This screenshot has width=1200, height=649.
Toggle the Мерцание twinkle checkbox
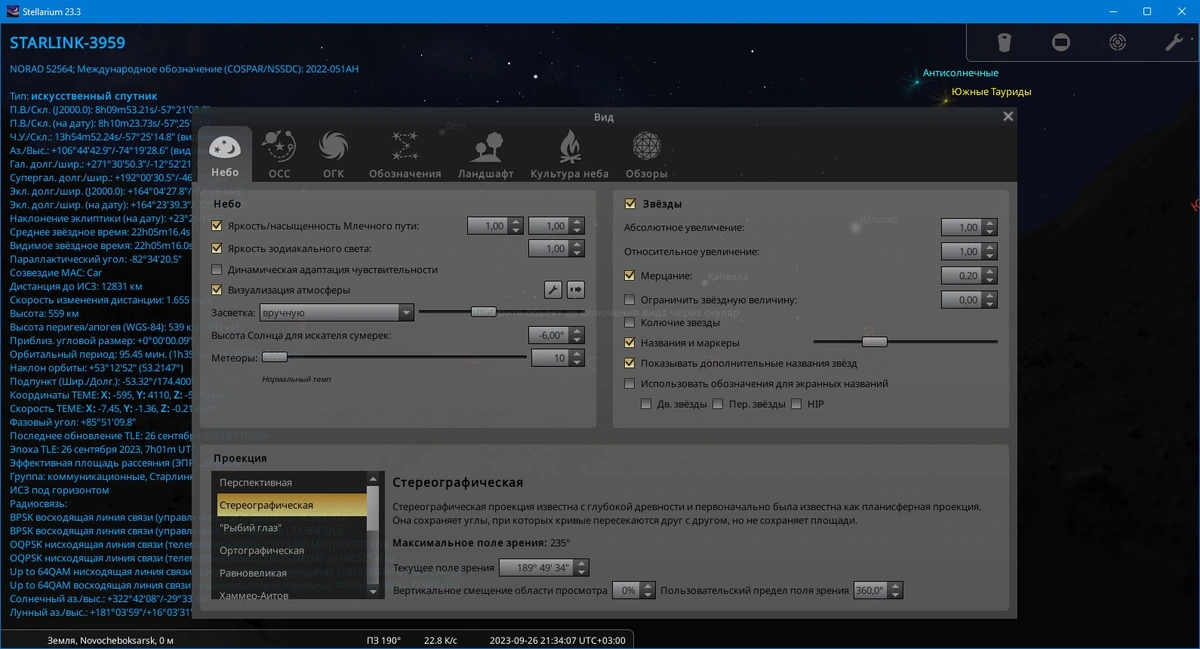click(630, 276)
